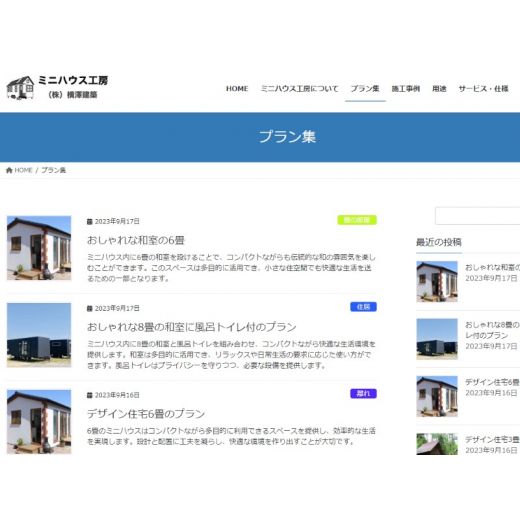520x520 pixels.
Task: Select the プラン集 navigation tab
Action: (365, 89)
